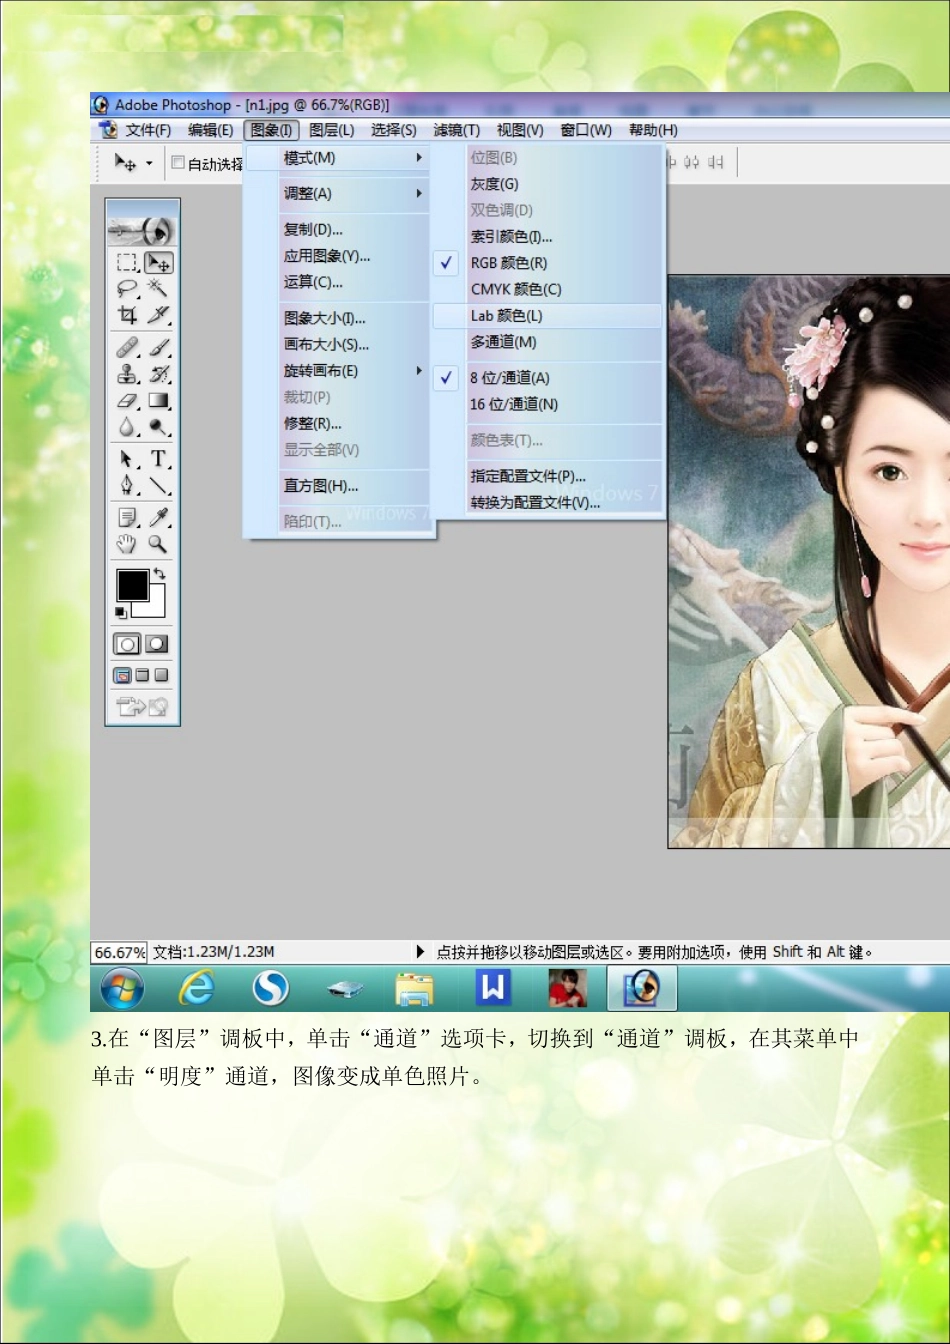Select the Clone Stamp tool
The width and height of the screenshot is (950, 1344).
[127, 375]
